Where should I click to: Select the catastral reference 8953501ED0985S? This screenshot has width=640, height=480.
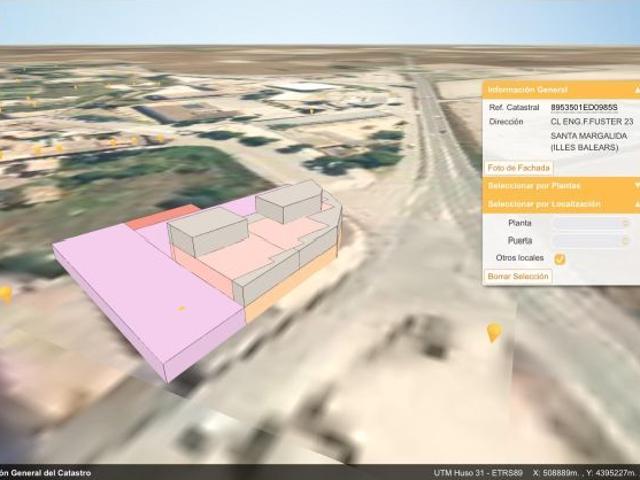coord(584,107)
